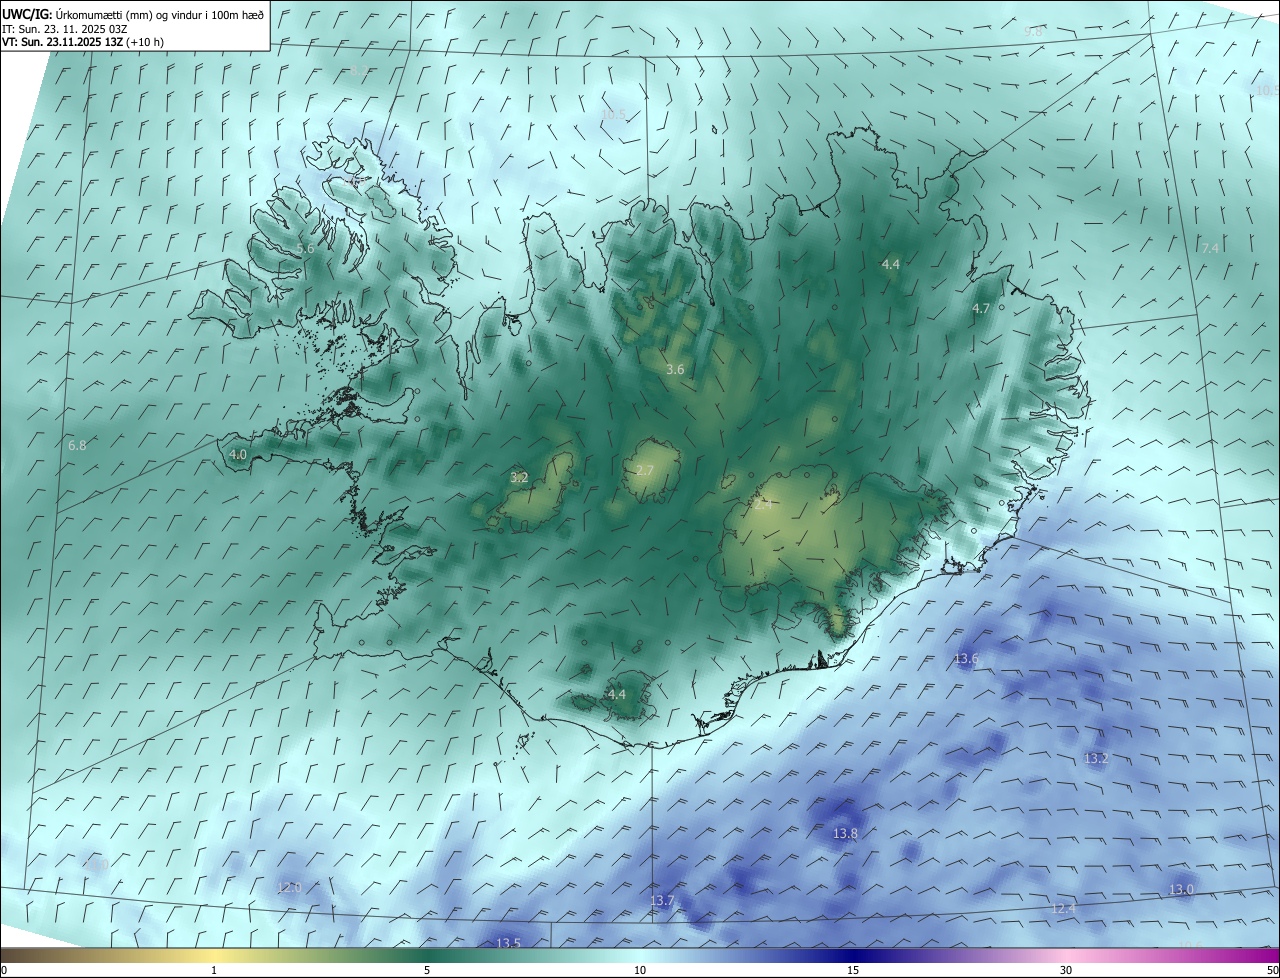Image resolution: width=1280 pixels, height=978 pixels.
Task: Click the 2.7 value label
Action: [645, 471]
